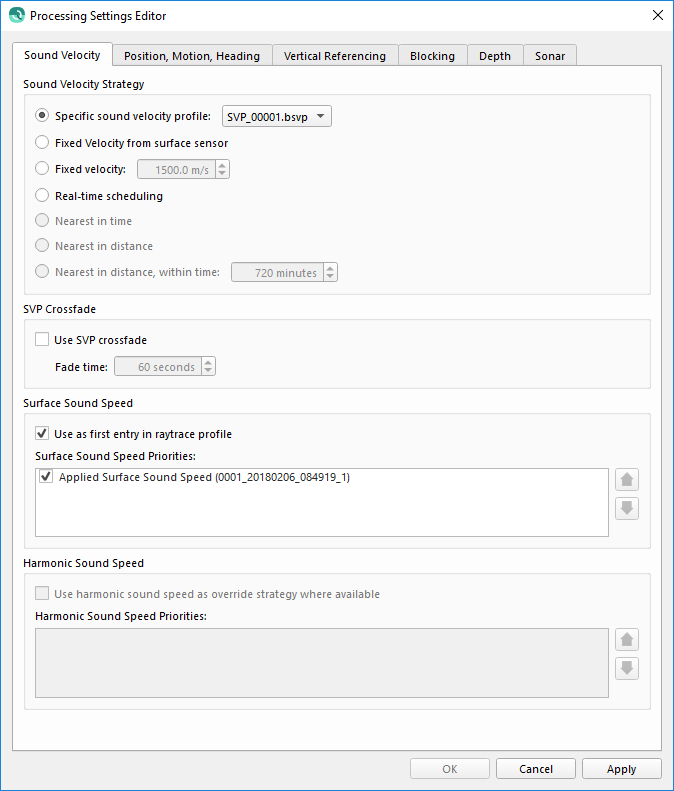674x791 pixels.
Task: Toggle Use as first entry in raytrace profile
Action: coord(42,433)
